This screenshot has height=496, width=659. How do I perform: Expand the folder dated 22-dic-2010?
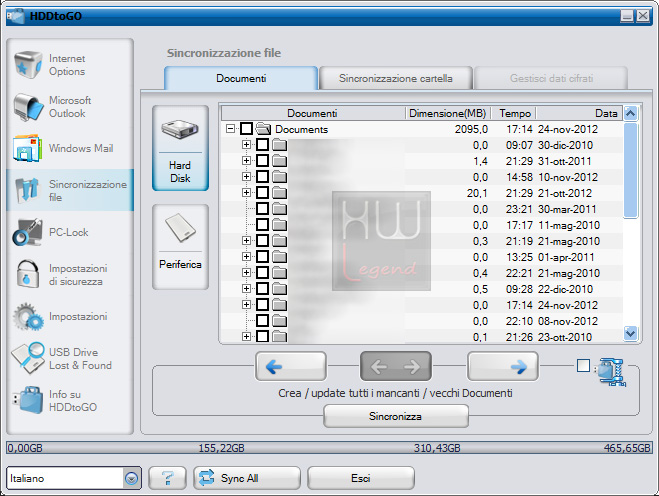click(x=247, y=288)
